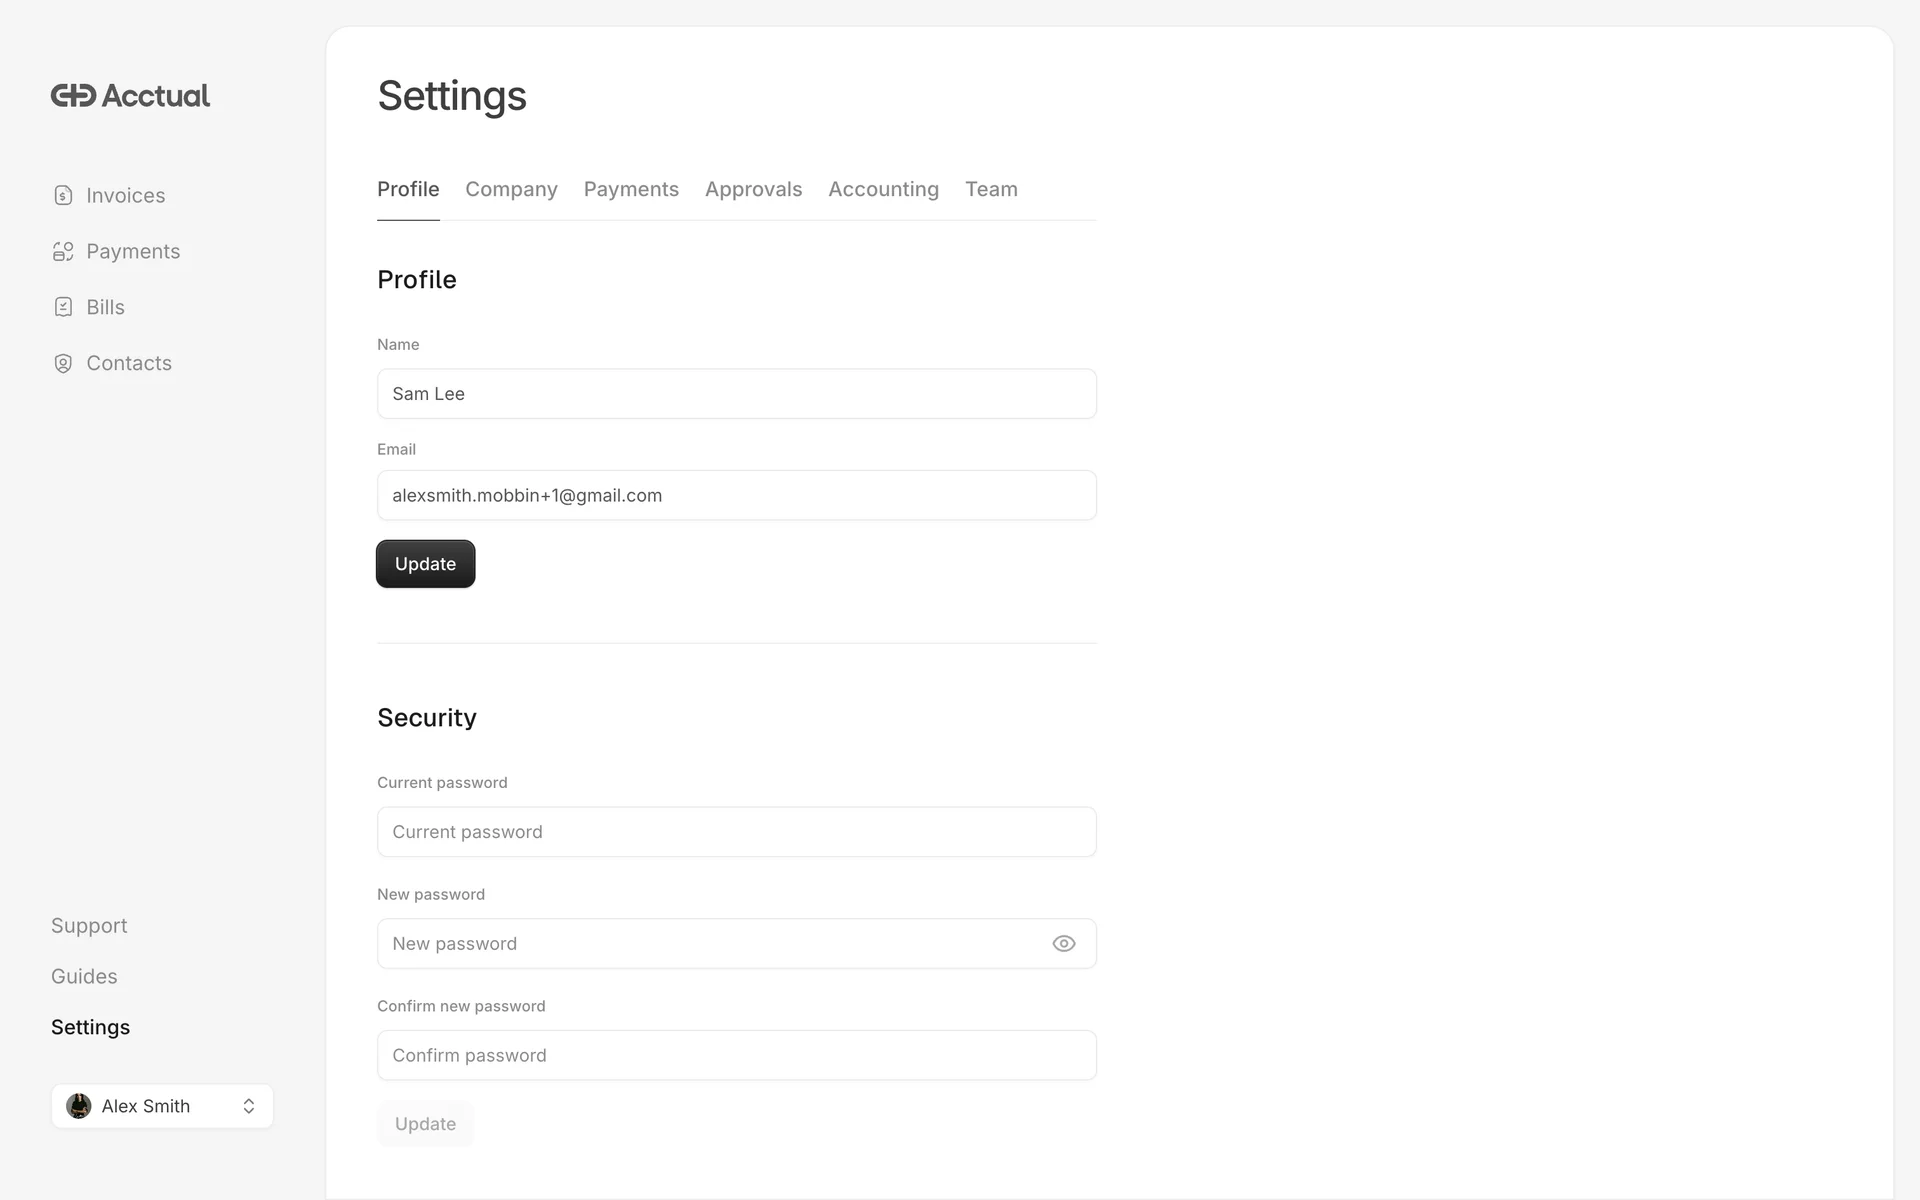Open Invoices via its sidebar icon
The image size is (1920, 1200).
63,195
